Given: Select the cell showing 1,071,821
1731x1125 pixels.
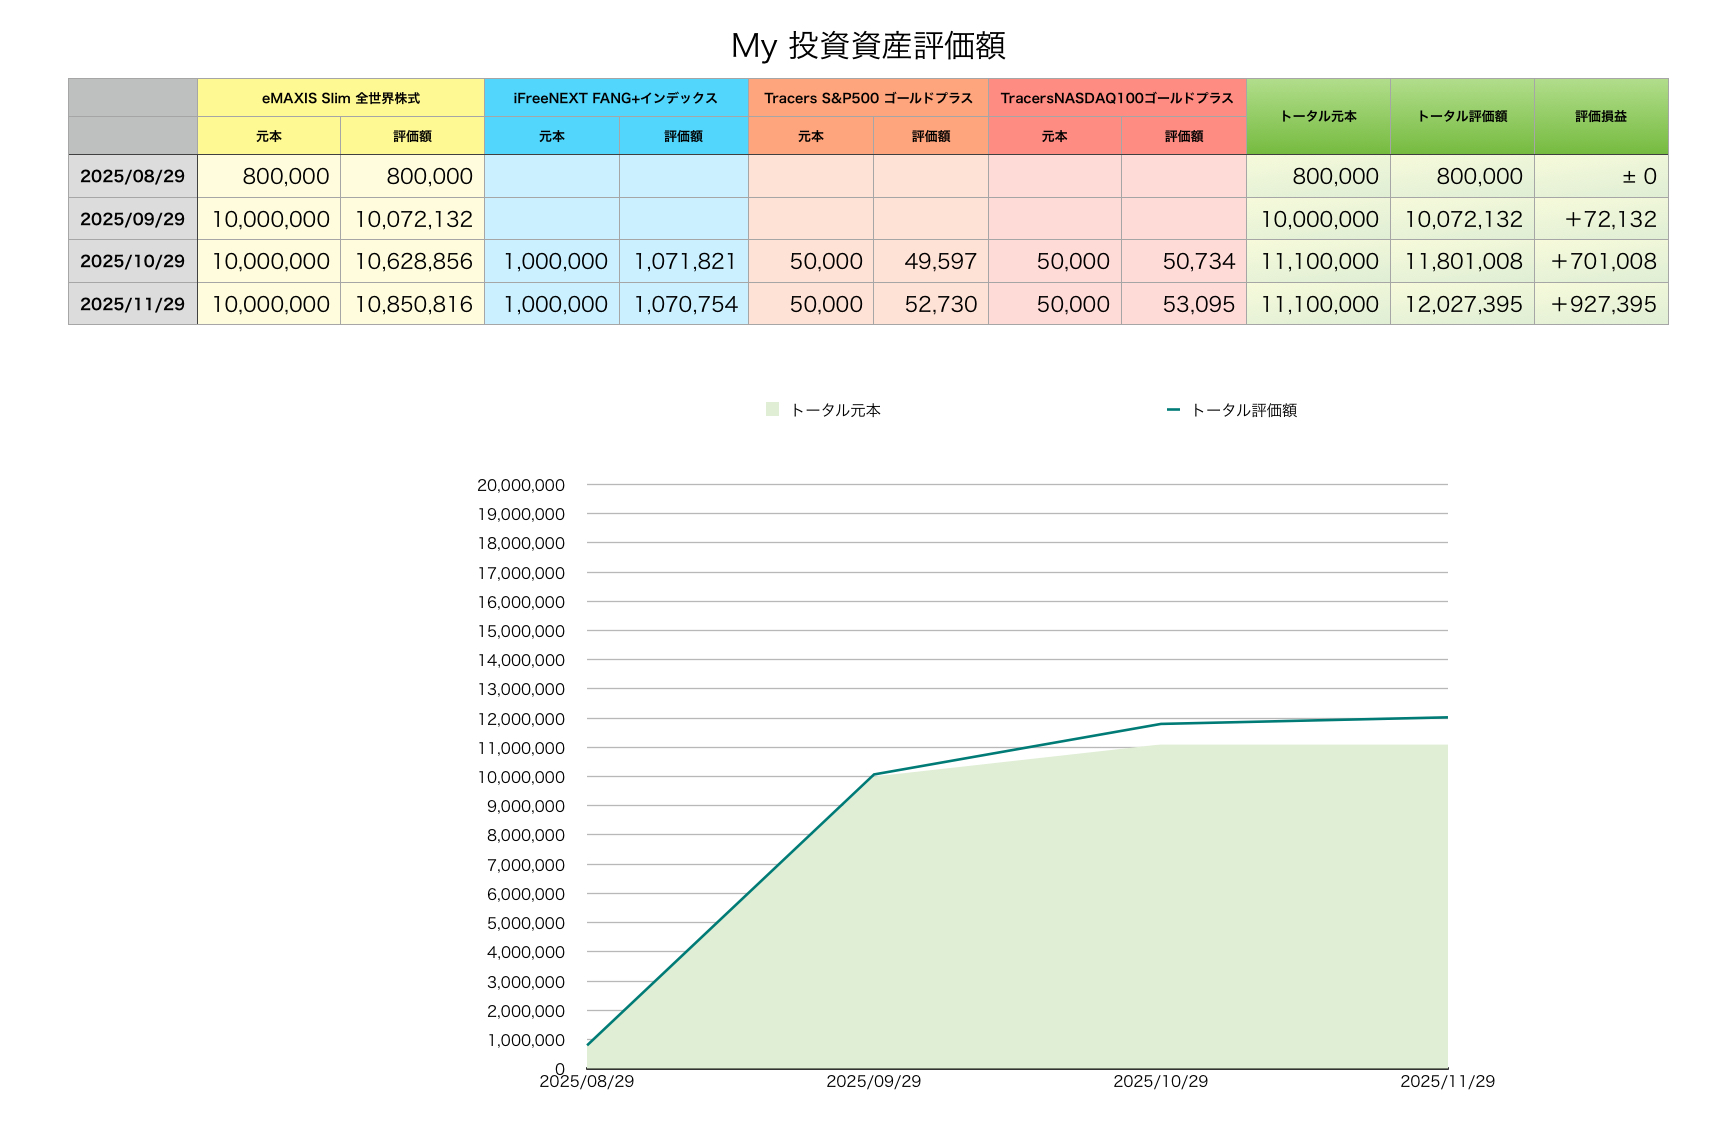Looking at the screenshot, I should (x=684, y=261).
